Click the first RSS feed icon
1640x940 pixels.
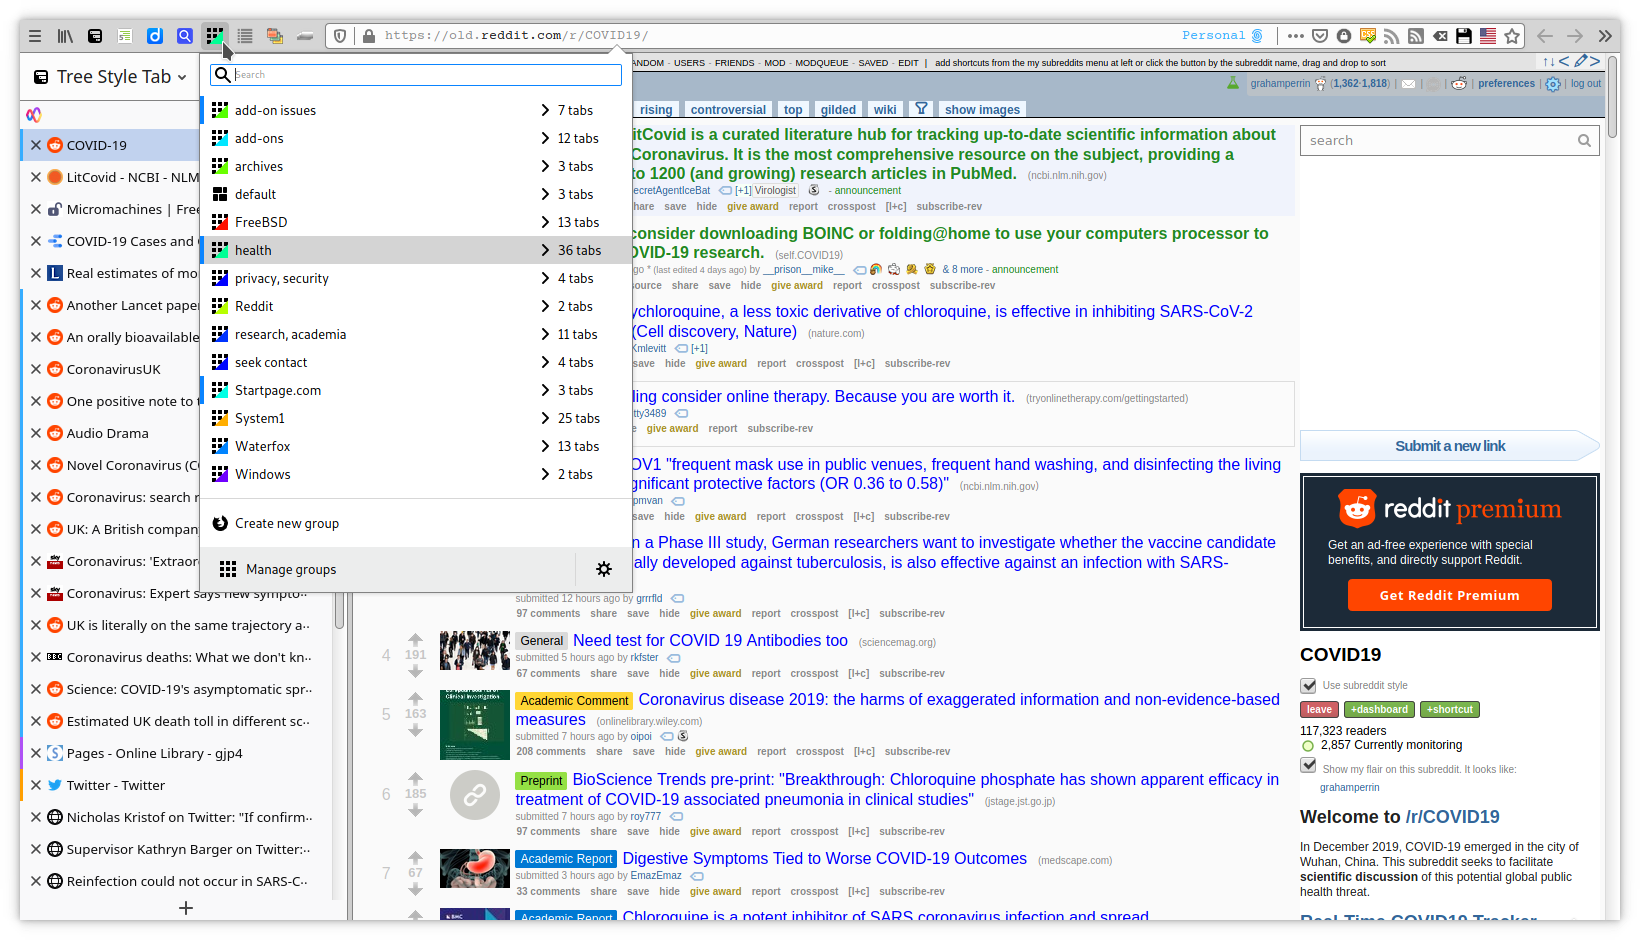(1392, 36)
